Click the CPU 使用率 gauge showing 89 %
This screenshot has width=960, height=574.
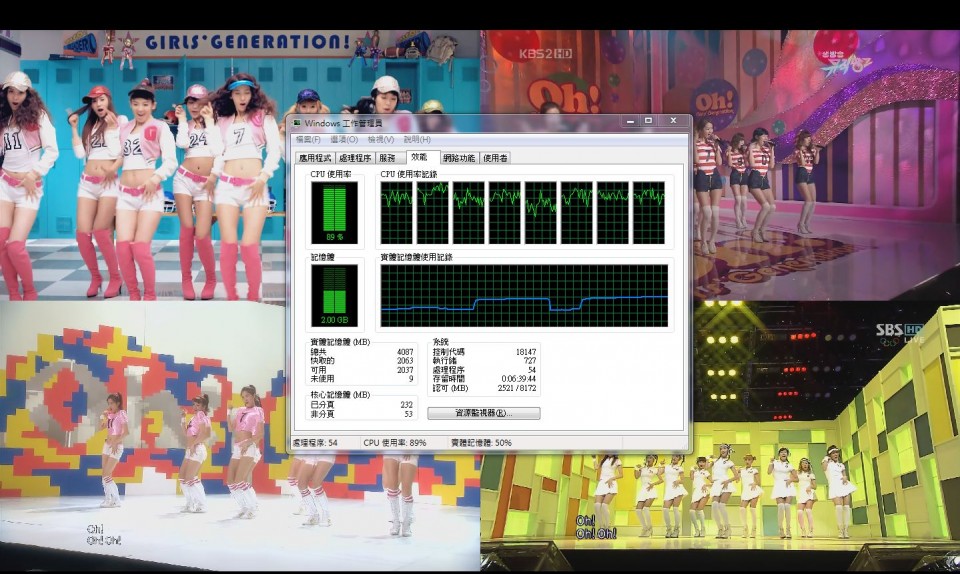click(334, 212)
